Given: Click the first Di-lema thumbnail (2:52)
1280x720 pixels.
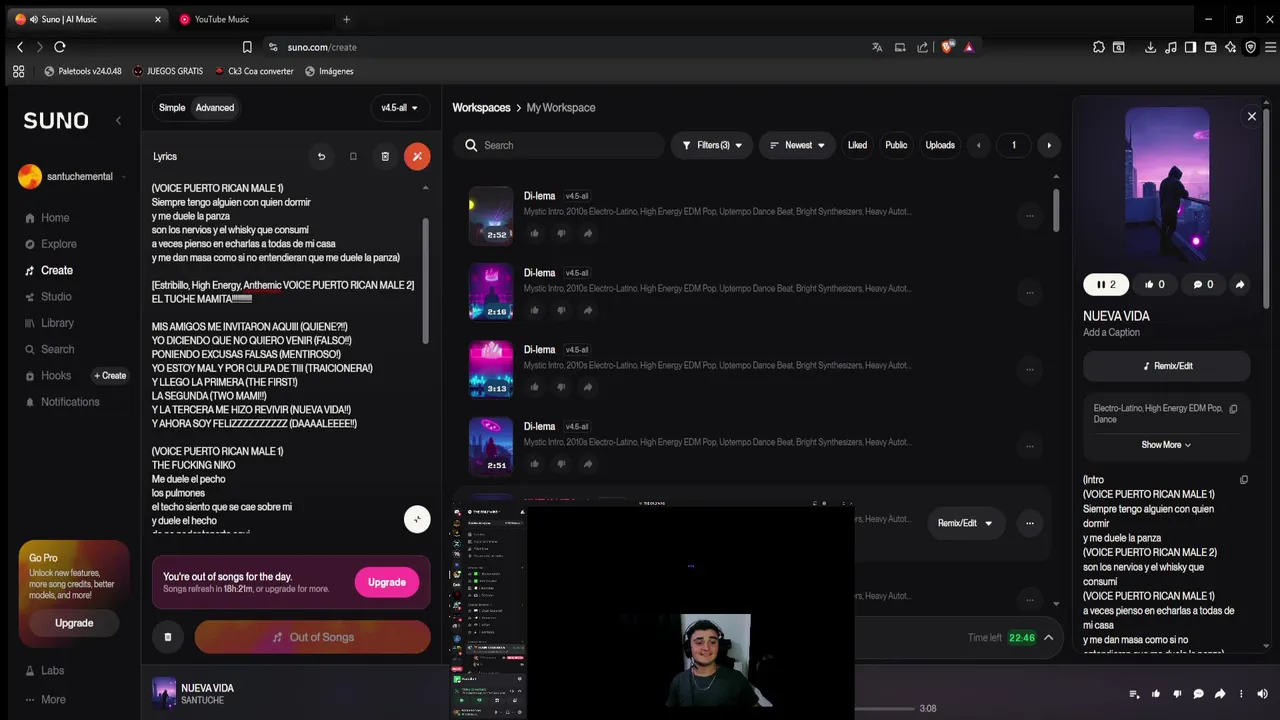Looking at the screenshot, I should point(491,215).
